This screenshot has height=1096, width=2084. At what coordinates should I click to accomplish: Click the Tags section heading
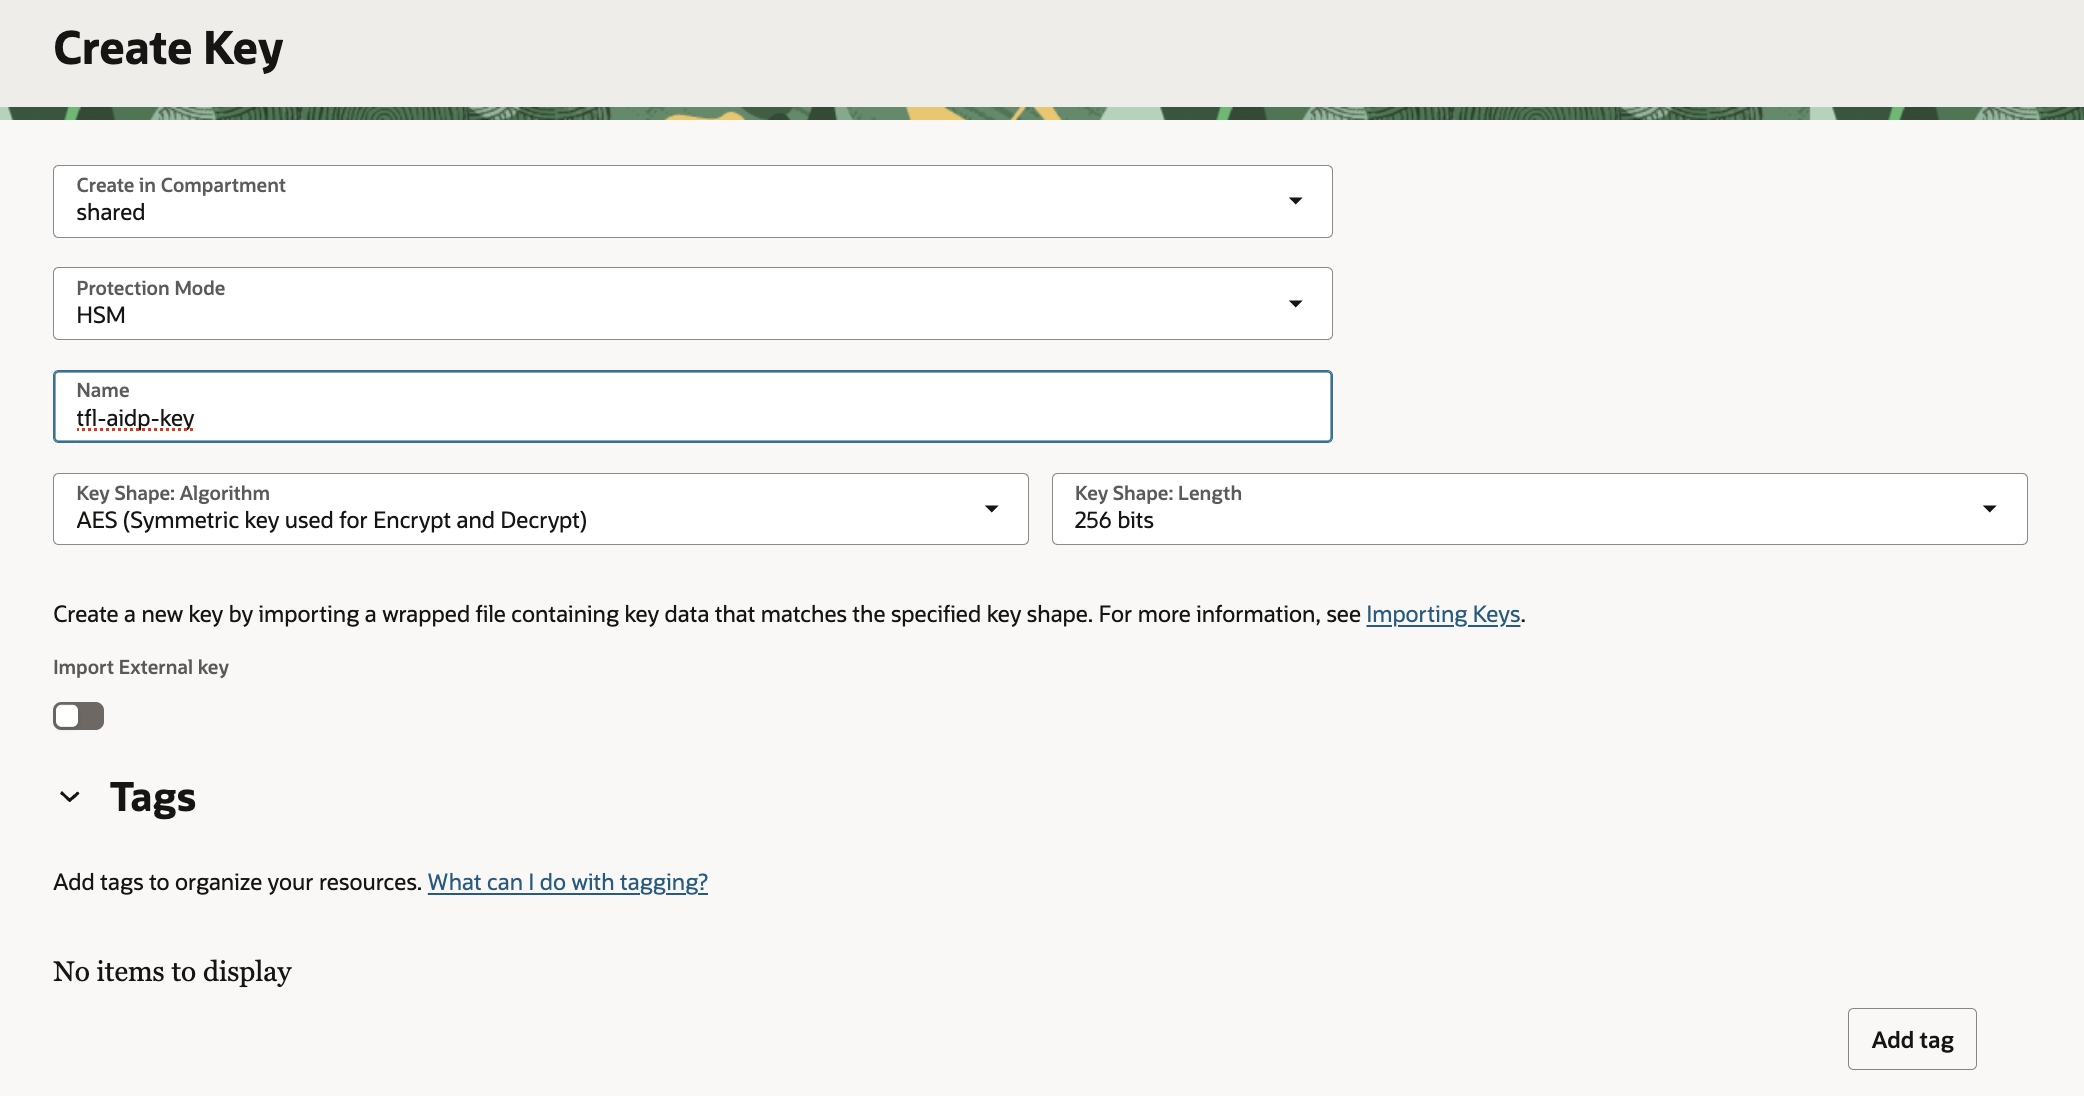[x=153, y=797]
